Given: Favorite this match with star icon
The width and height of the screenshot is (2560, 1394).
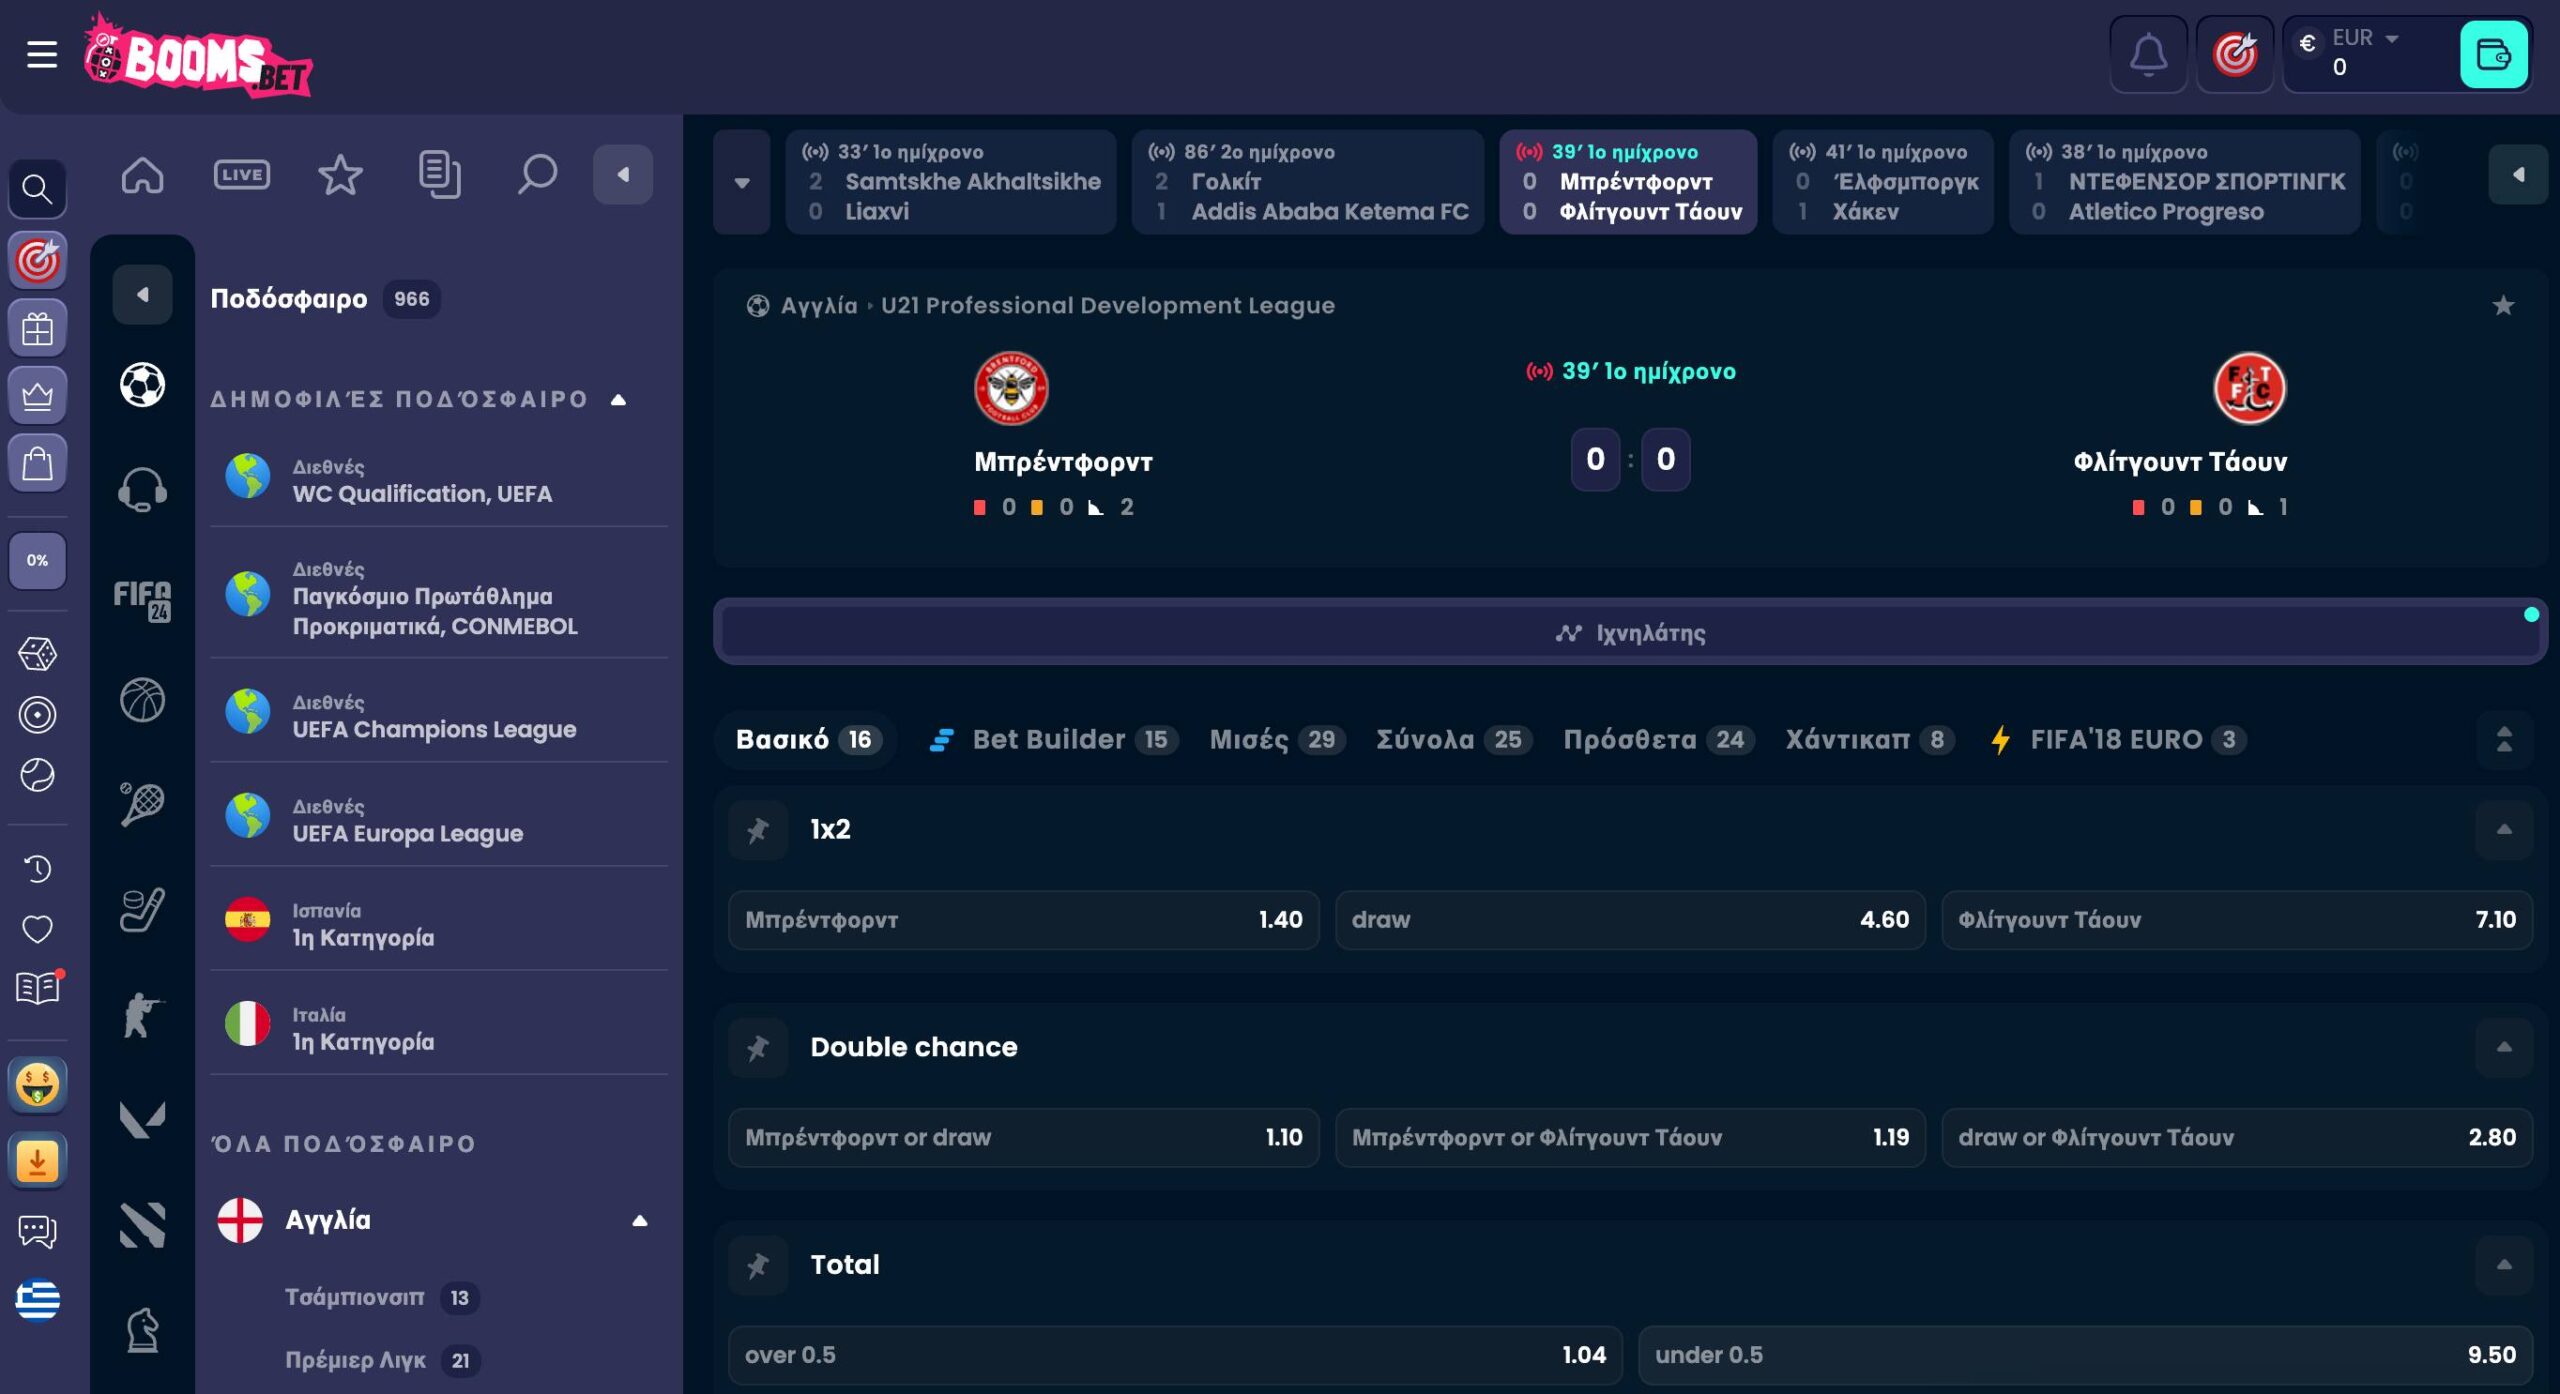Looking at the screenshot, I should click(2503, 306).
